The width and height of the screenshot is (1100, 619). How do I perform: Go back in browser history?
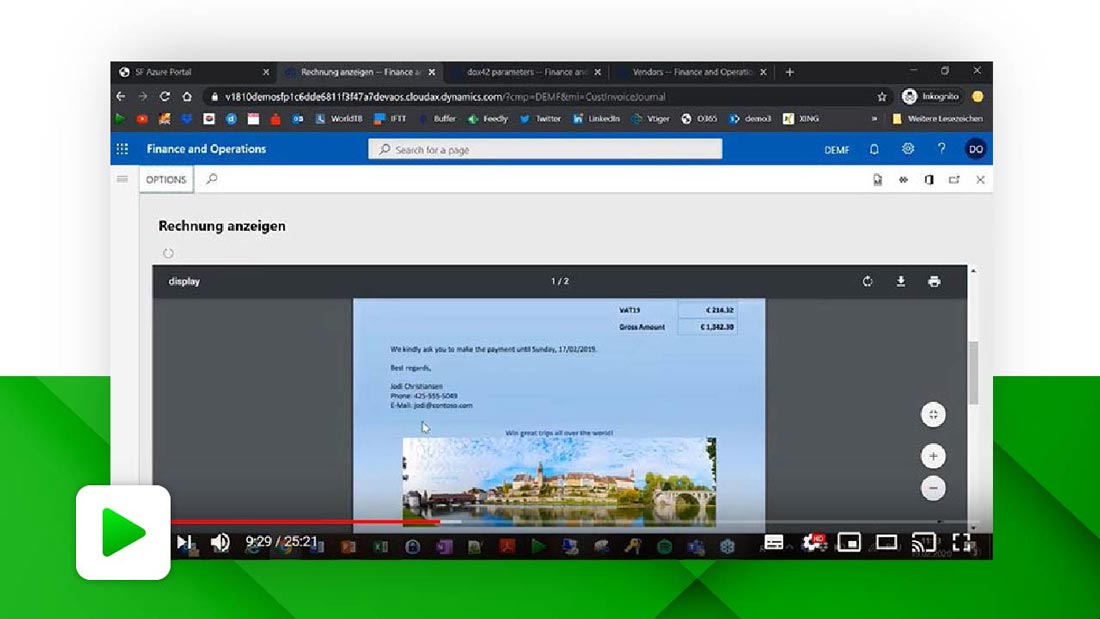121,97
